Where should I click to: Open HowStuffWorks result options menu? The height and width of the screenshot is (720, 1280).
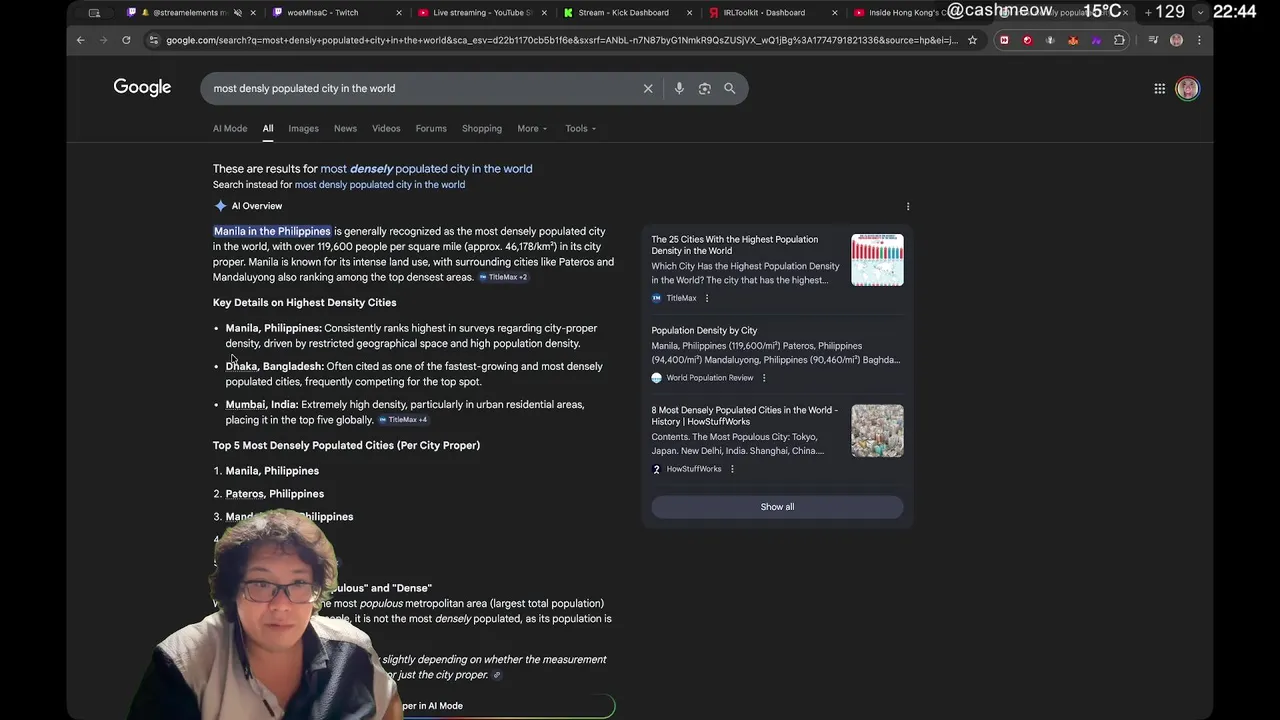click(x=732, y=469)
